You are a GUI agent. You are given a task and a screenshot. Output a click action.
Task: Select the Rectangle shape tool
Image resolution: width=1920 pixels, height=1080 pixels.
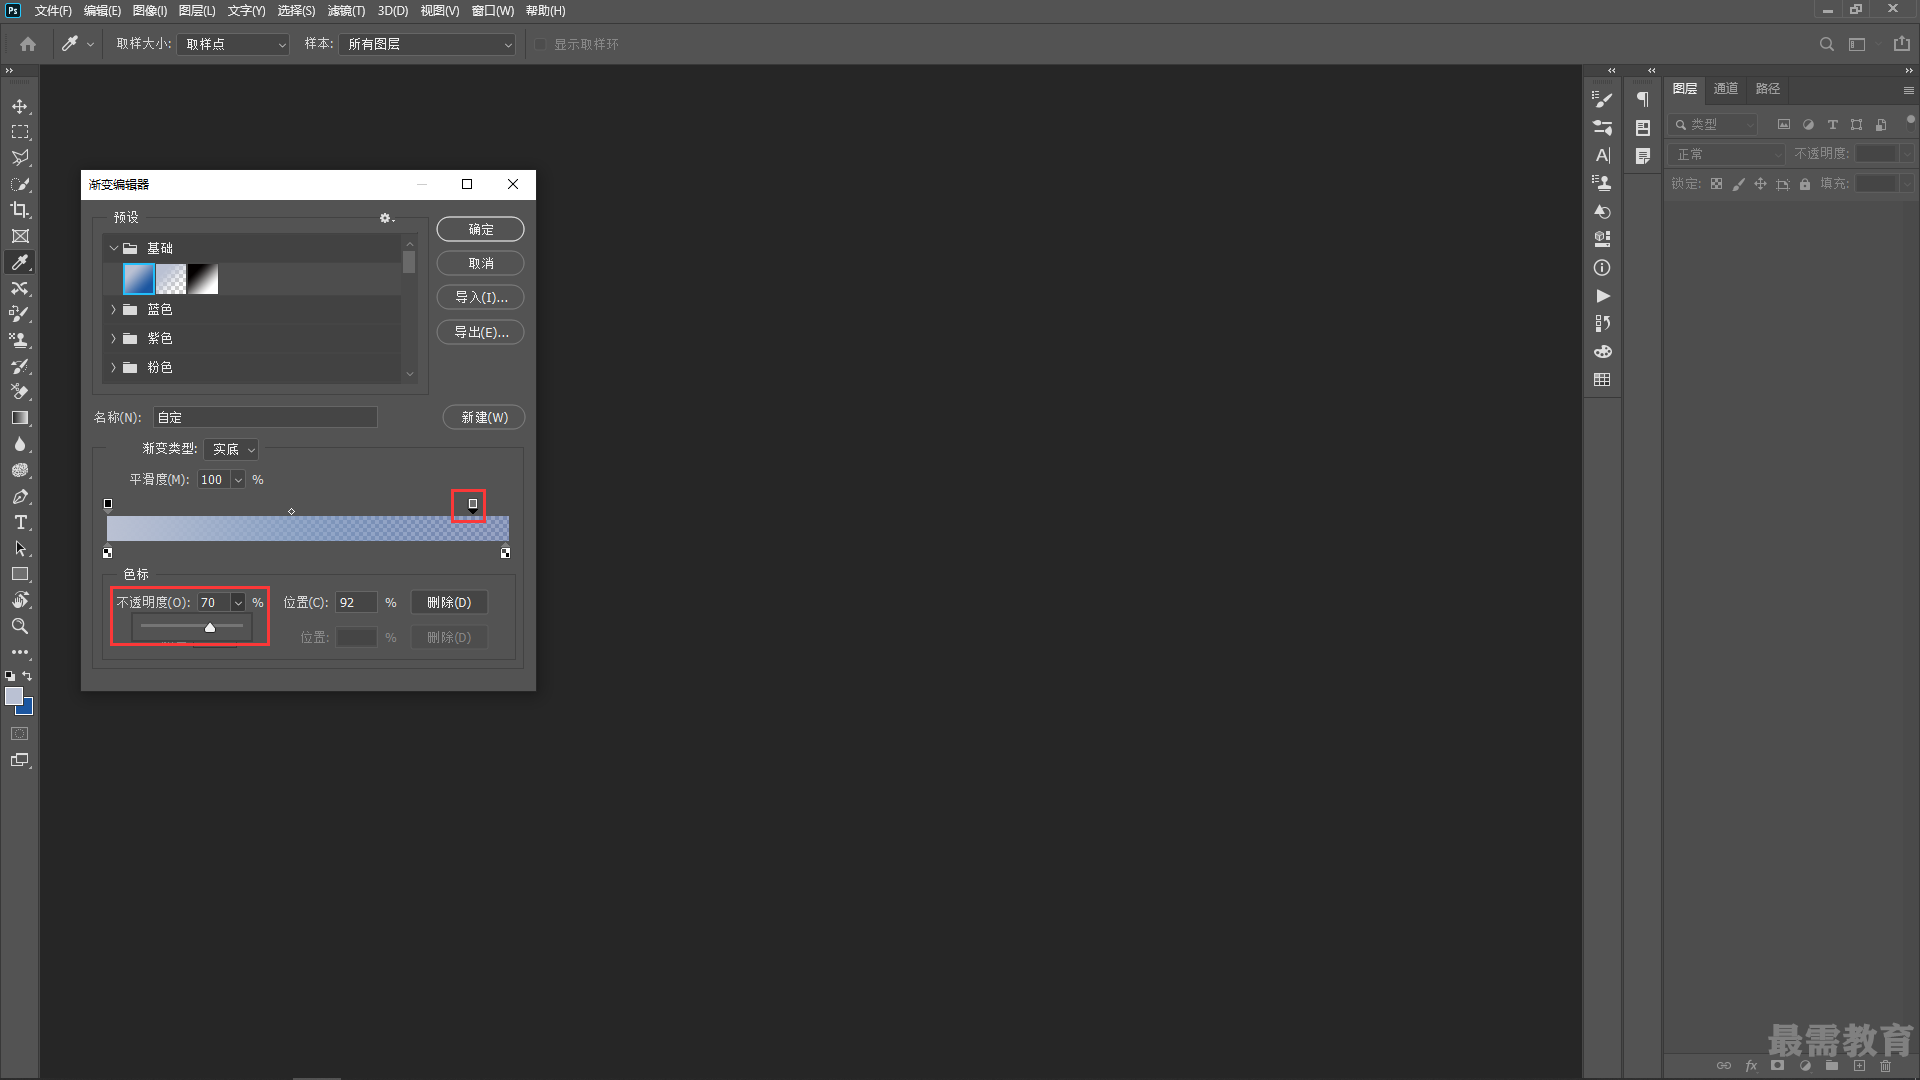20,574
